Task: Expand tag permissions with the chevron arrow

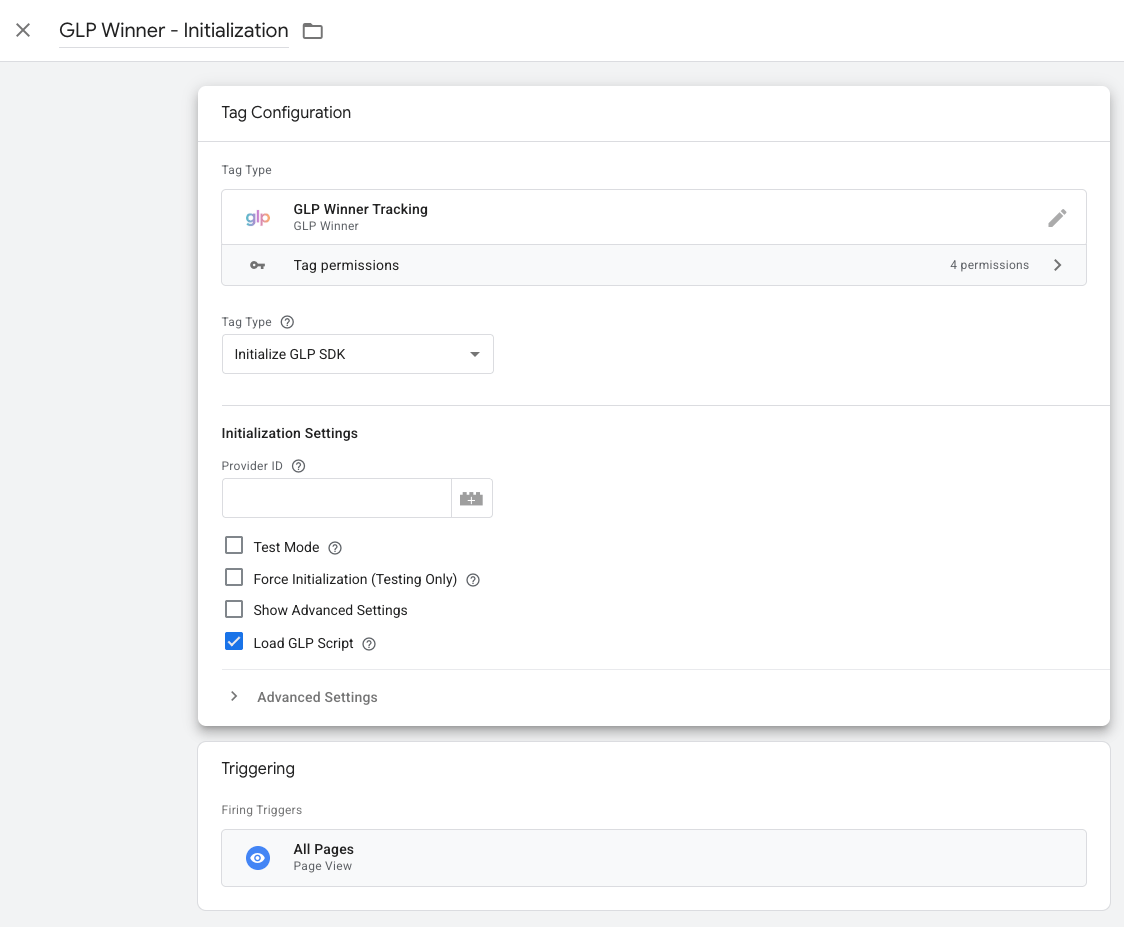Action: click(x=1058, y=266)
